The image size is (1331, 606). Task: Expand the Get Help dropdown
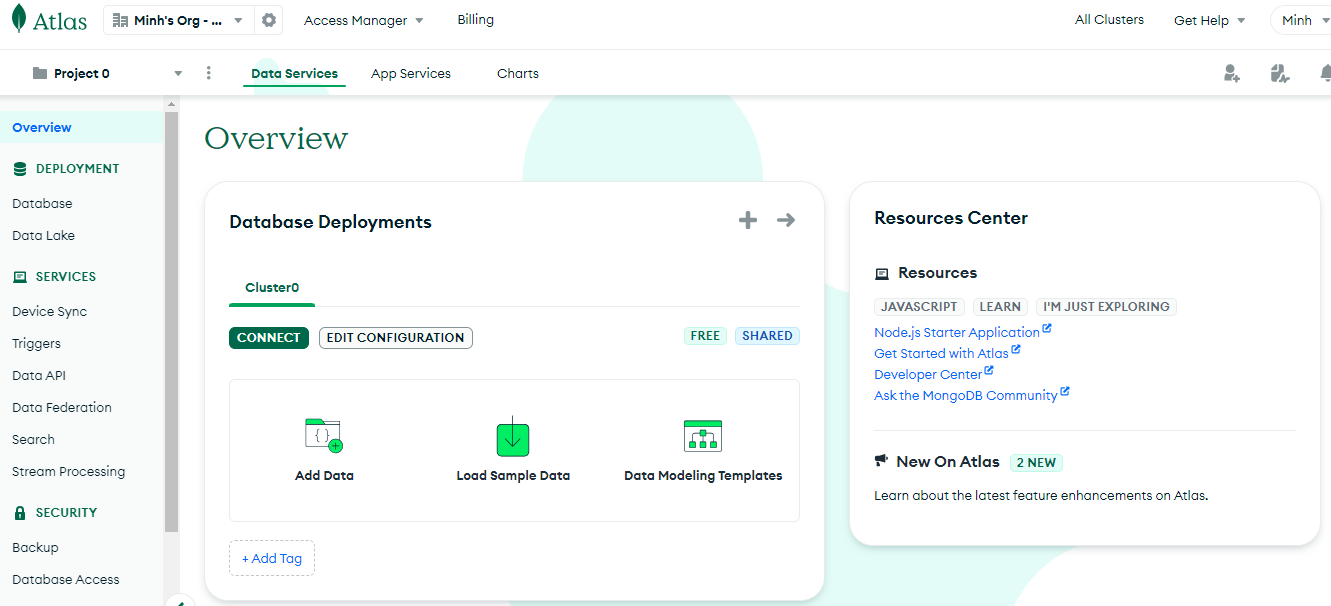tap(1210, 20)
